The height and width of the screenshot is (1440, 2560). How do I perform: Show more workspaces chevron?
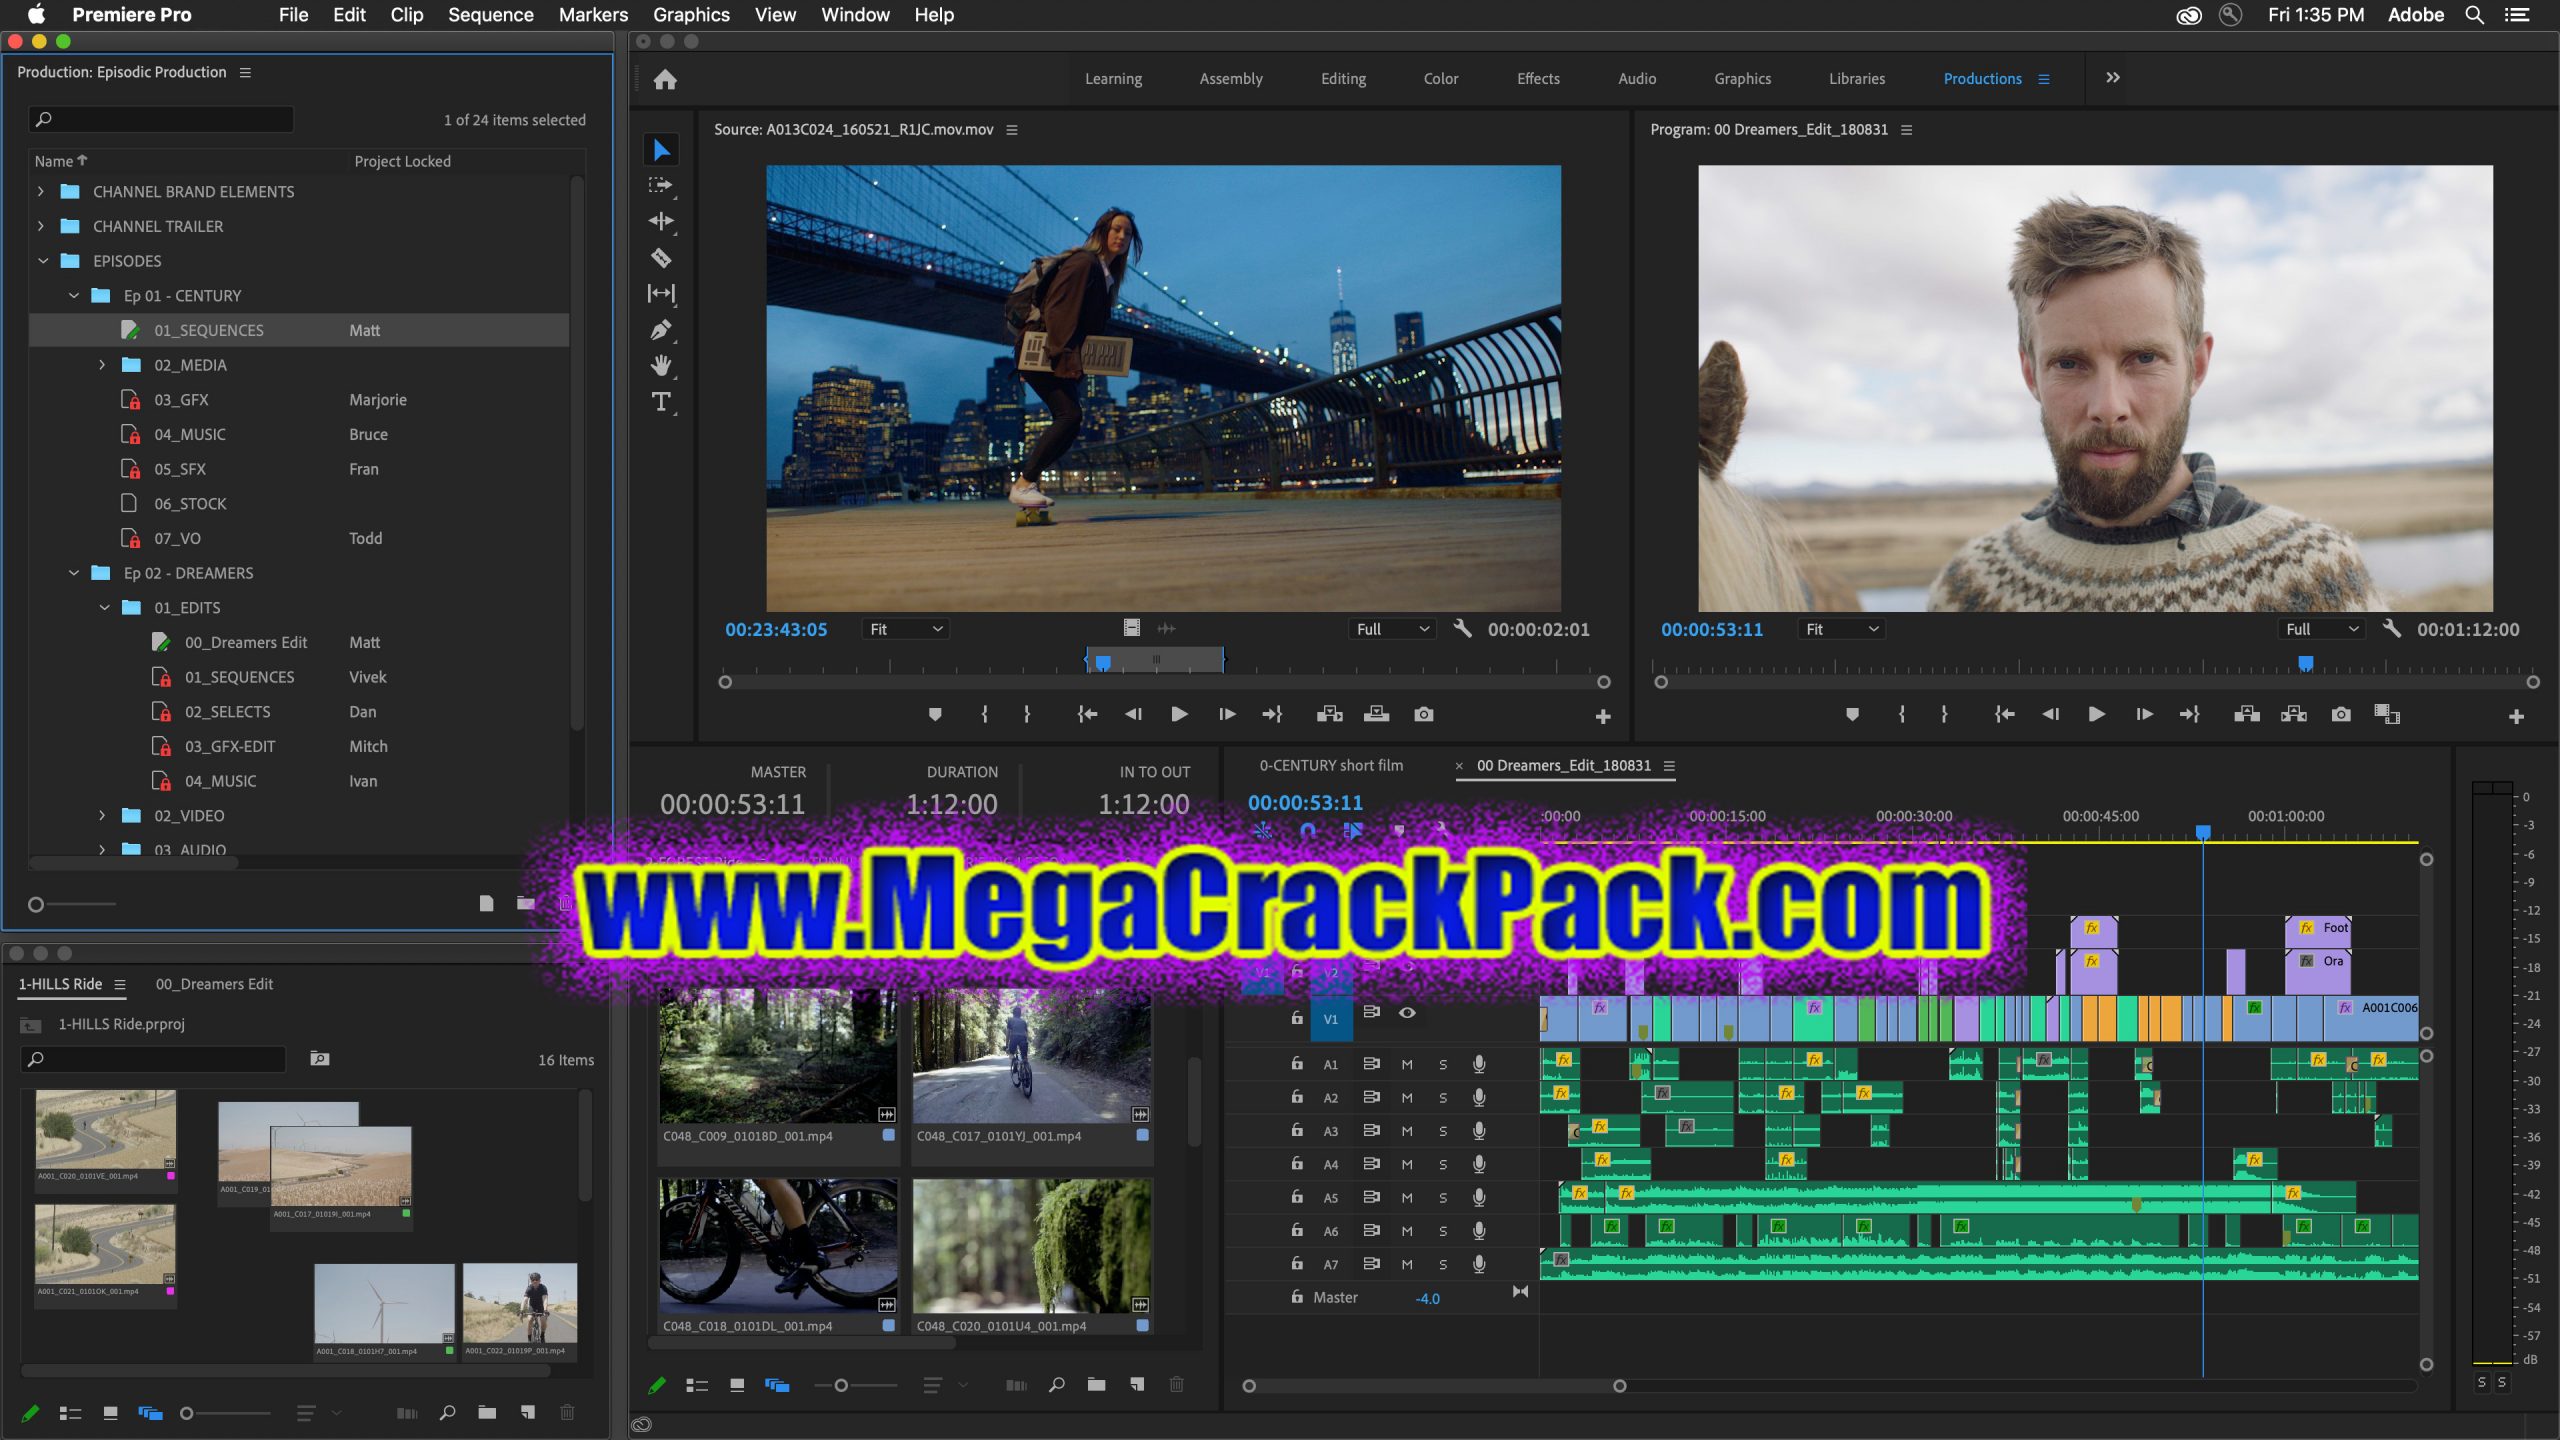tap(2113, 78)
